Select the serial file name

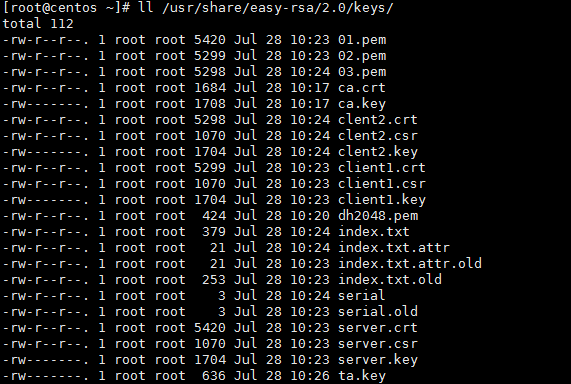361,296
